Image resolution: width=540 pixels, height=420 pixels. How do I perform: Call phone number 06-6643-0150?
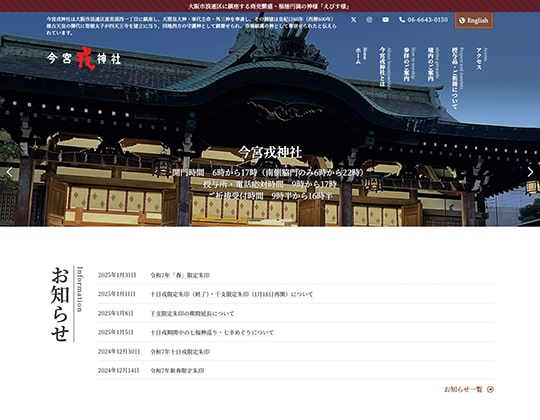[424, 20]
